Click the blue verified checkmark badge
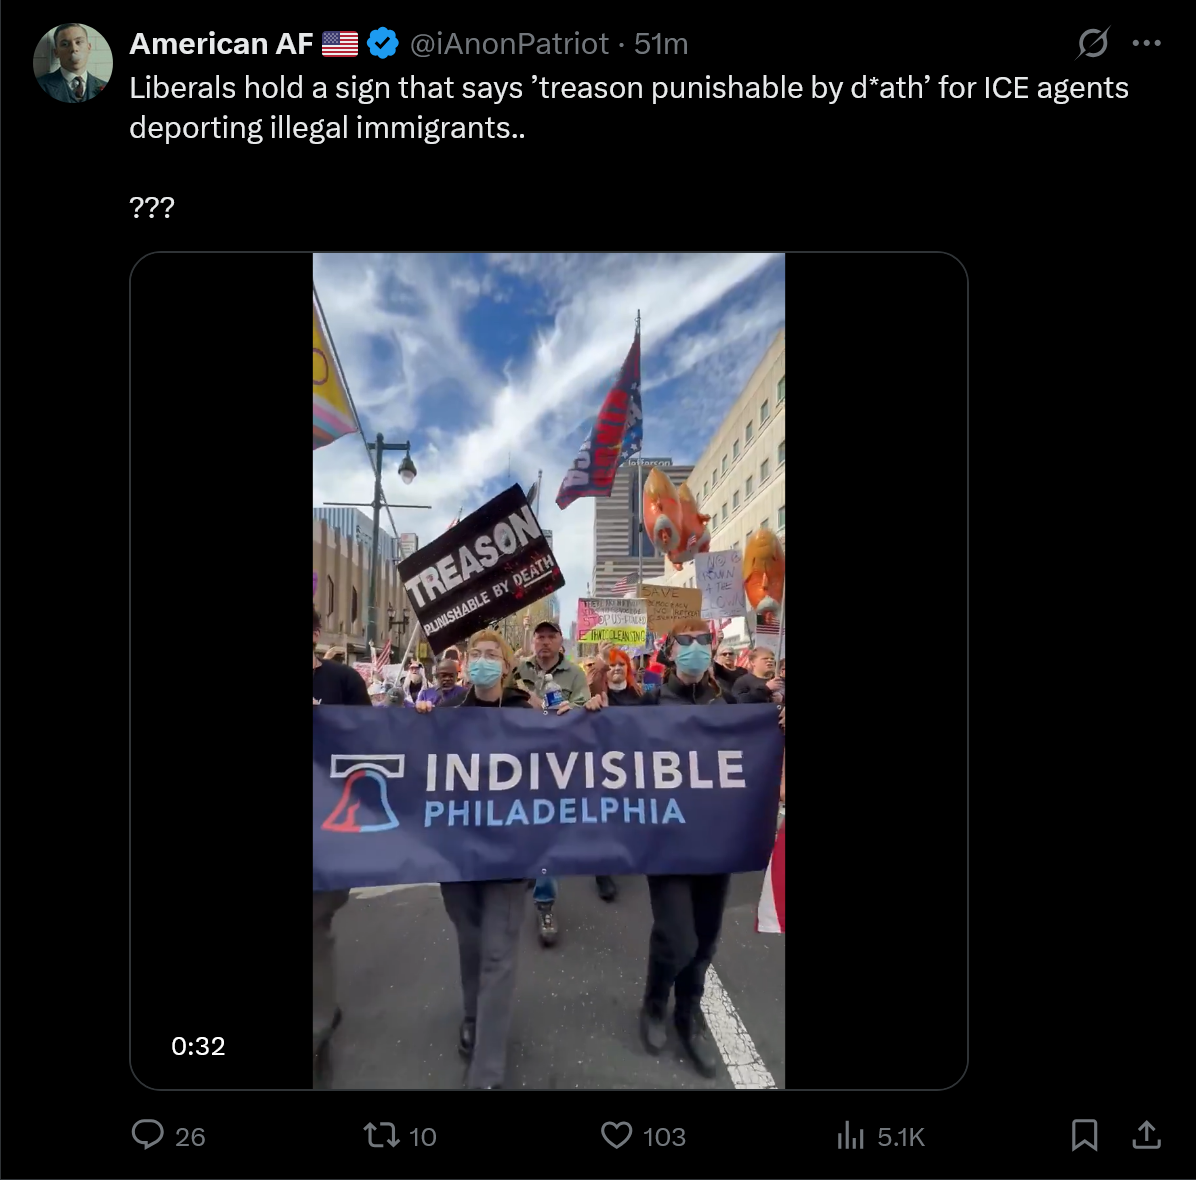This screenshot has height=1180, width=1196. tap(383, 43)
